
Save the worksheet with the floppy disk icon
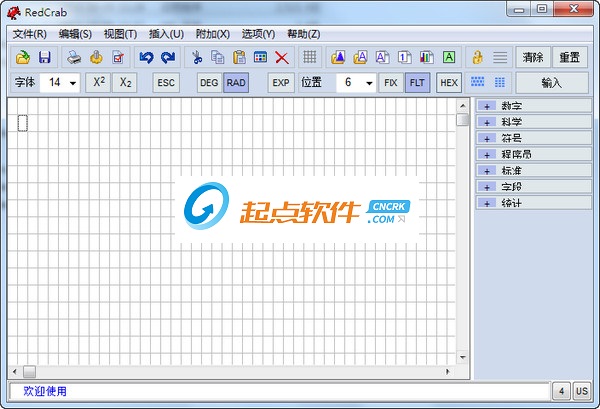[x=45, y=57]
